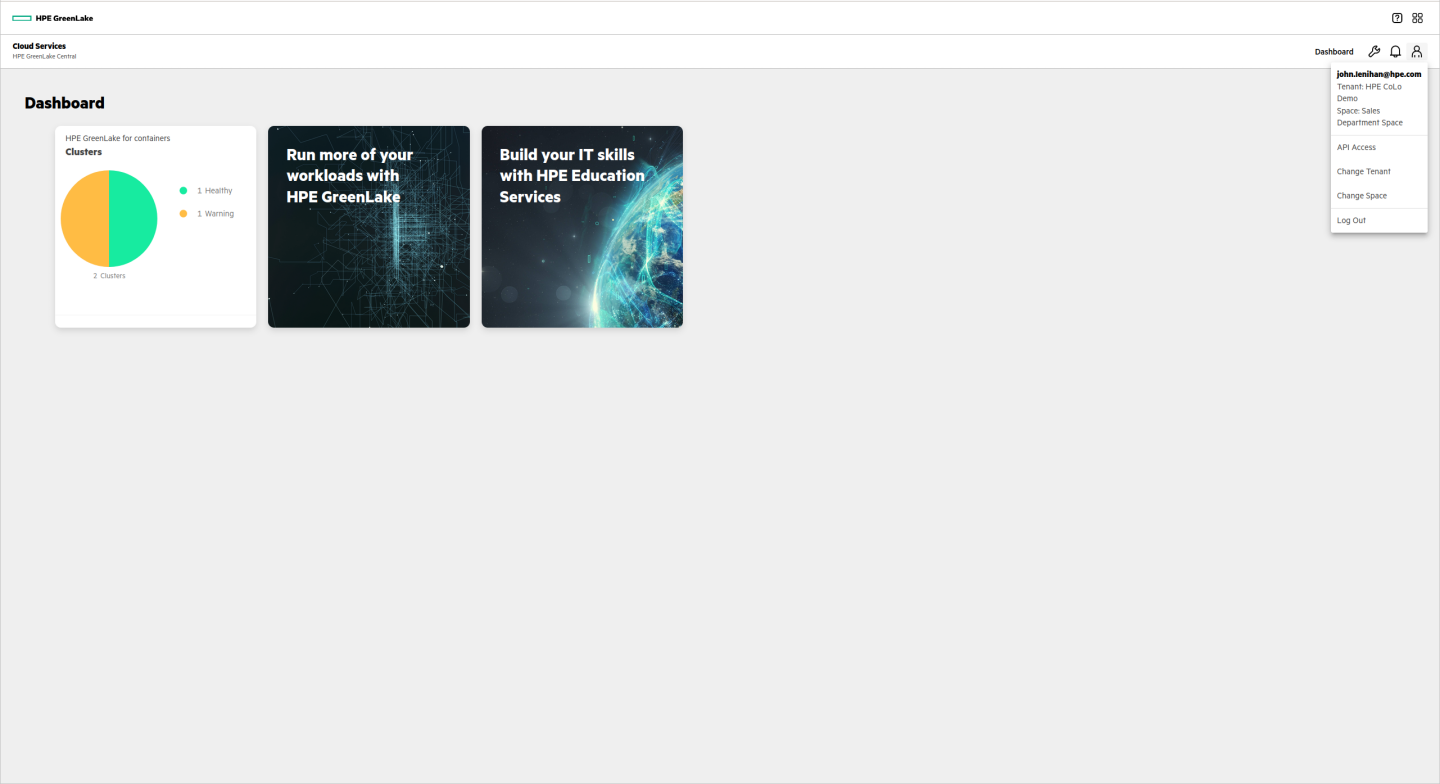Click the orange Warning legend dot
Viewport: 1440px width, 784px height.
pyautogui.click(x=183, y=213)
